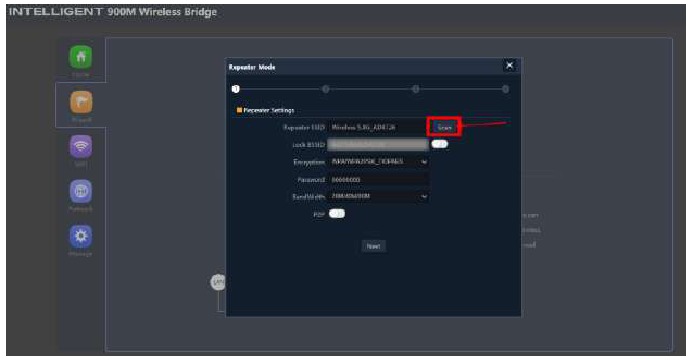Close the Repeater Mode dialog
This screenshot has height=362, width=694.
click(510, 65)
